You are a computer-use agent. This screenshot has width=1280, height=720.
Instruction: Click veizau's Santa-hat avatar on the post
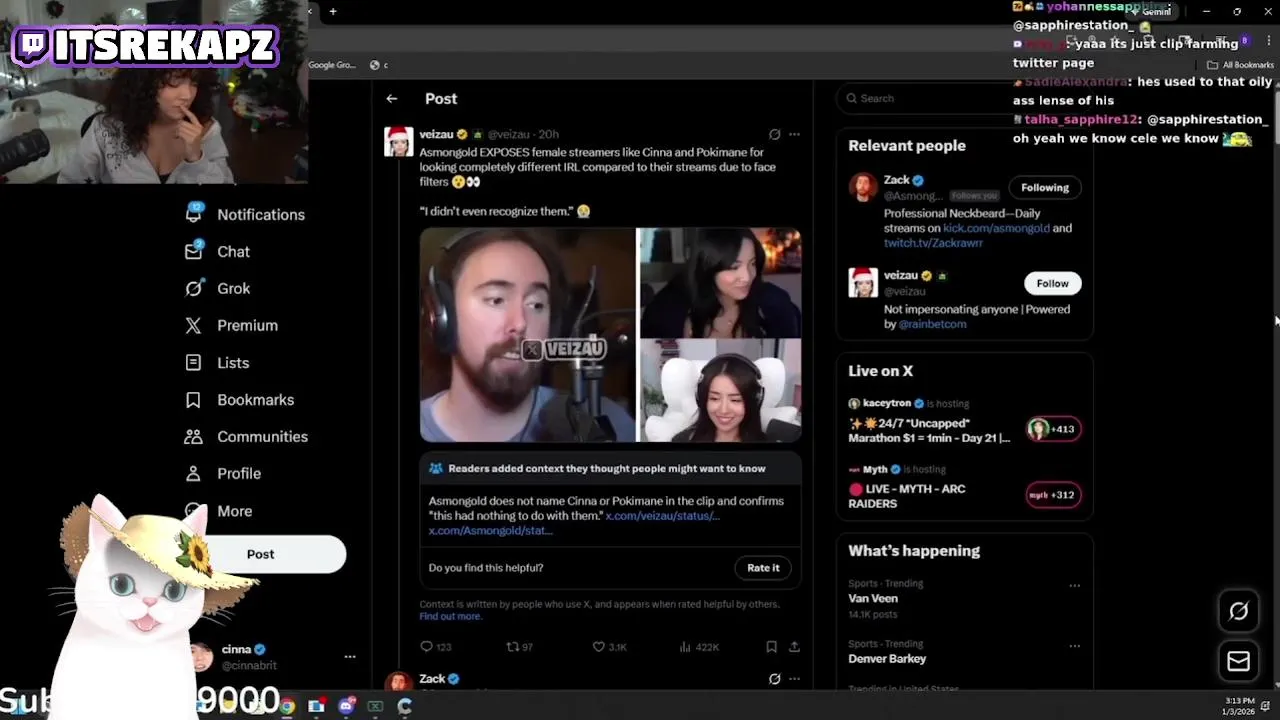[x=399, y=142]
